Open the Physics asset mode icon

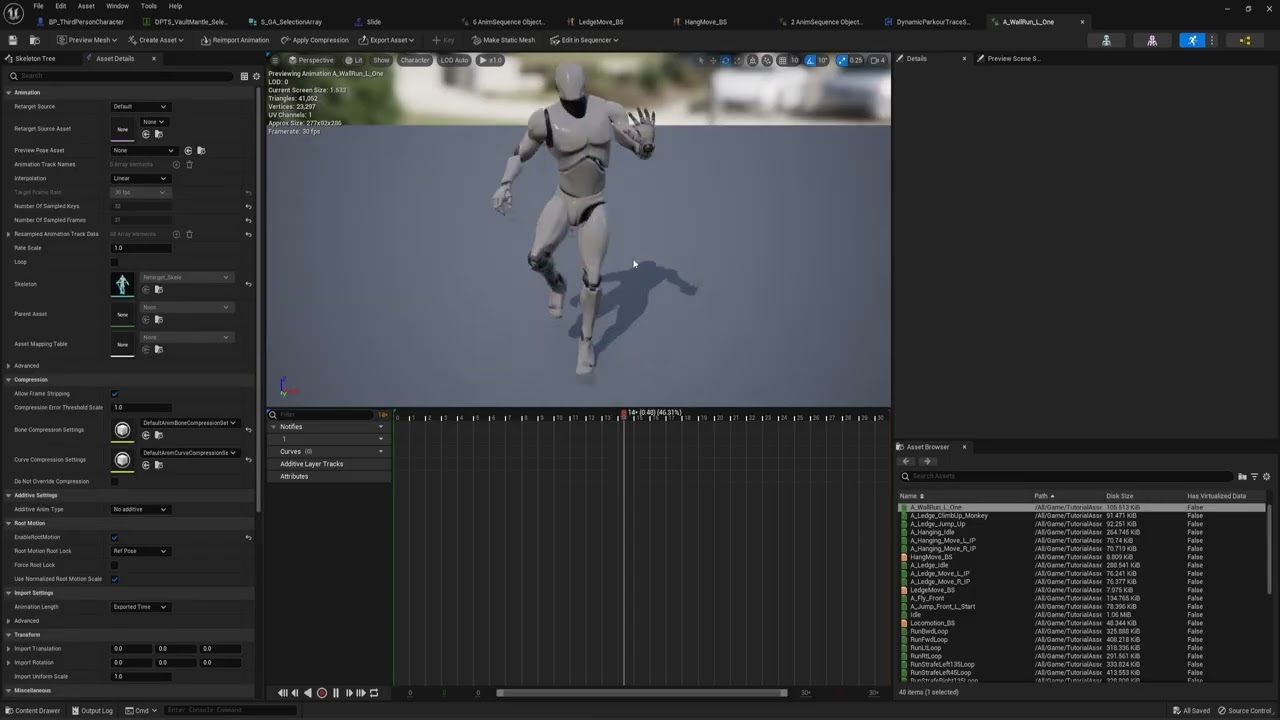pyautogui.click(x=1245, y=40)
